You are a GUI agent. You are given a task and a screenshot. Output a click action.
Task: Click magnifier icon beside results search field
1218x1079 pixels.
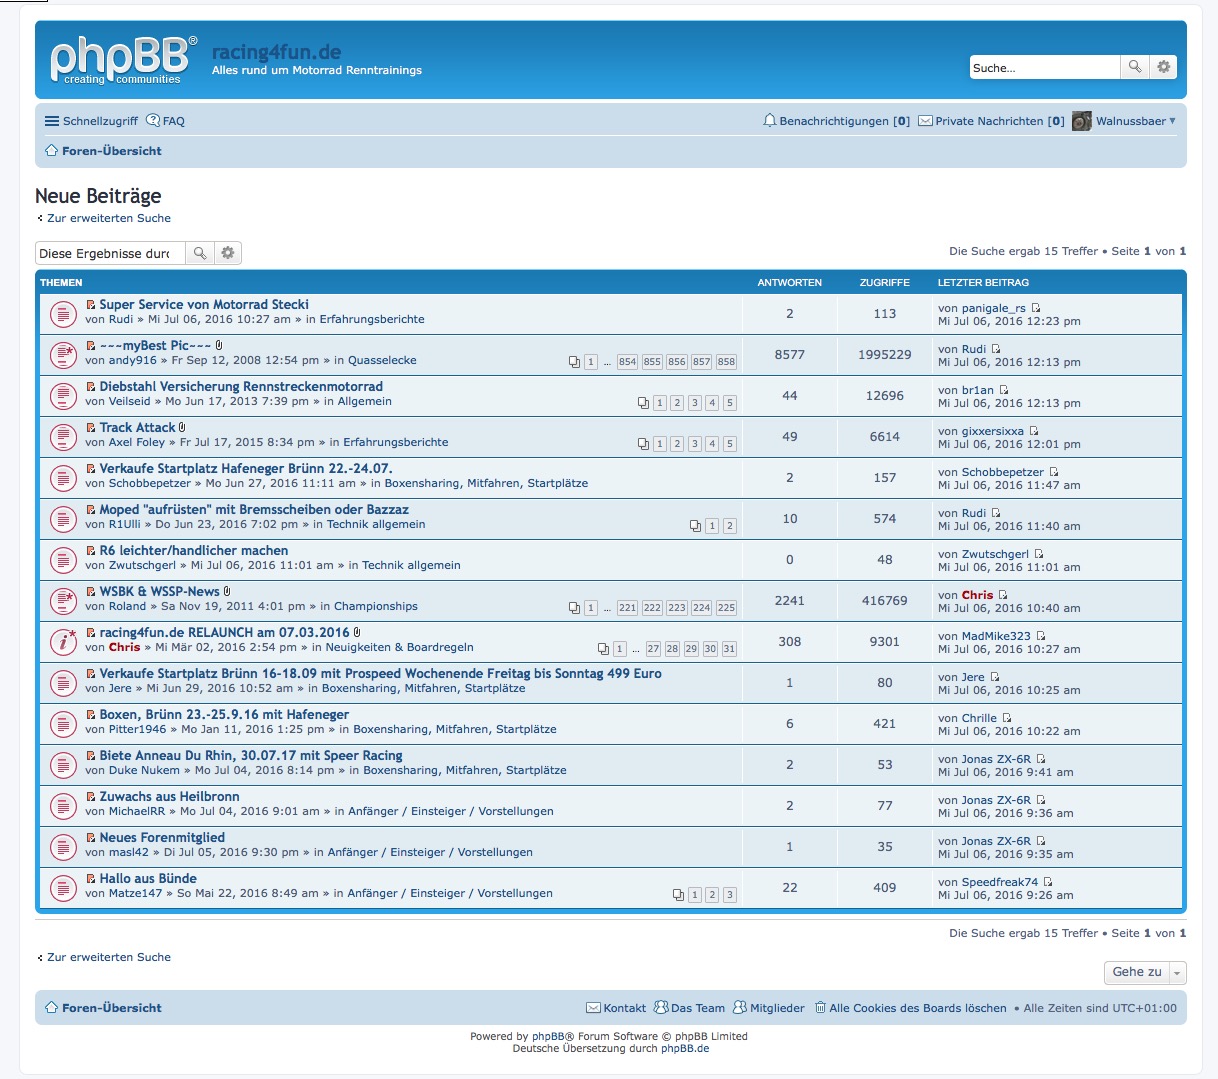(200, 253)
